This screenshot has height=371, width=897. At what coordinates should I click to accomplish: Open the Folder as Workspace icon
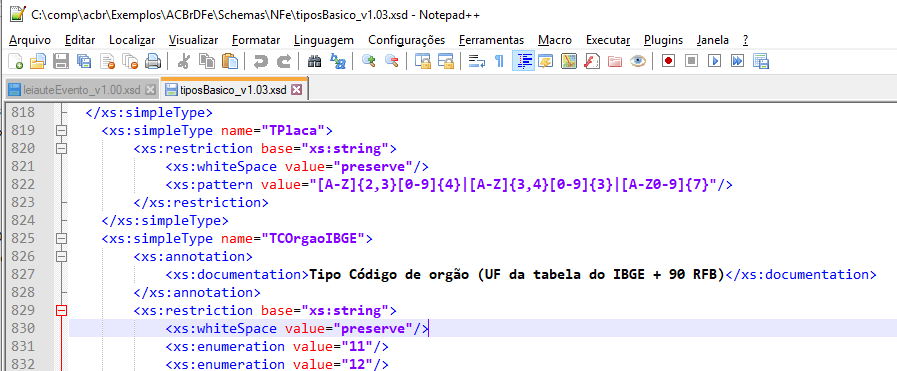point(615,61)
